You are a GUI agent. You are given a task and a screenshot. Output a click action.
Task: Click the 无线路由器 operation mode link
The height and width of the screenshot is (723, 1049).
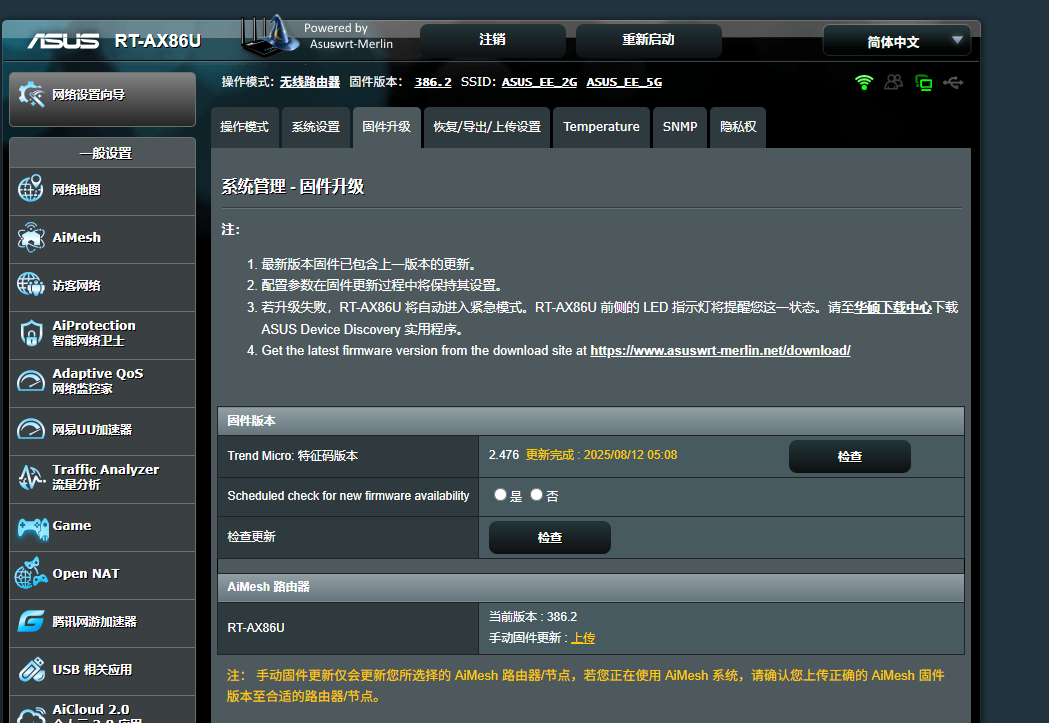tap(310, 82)
